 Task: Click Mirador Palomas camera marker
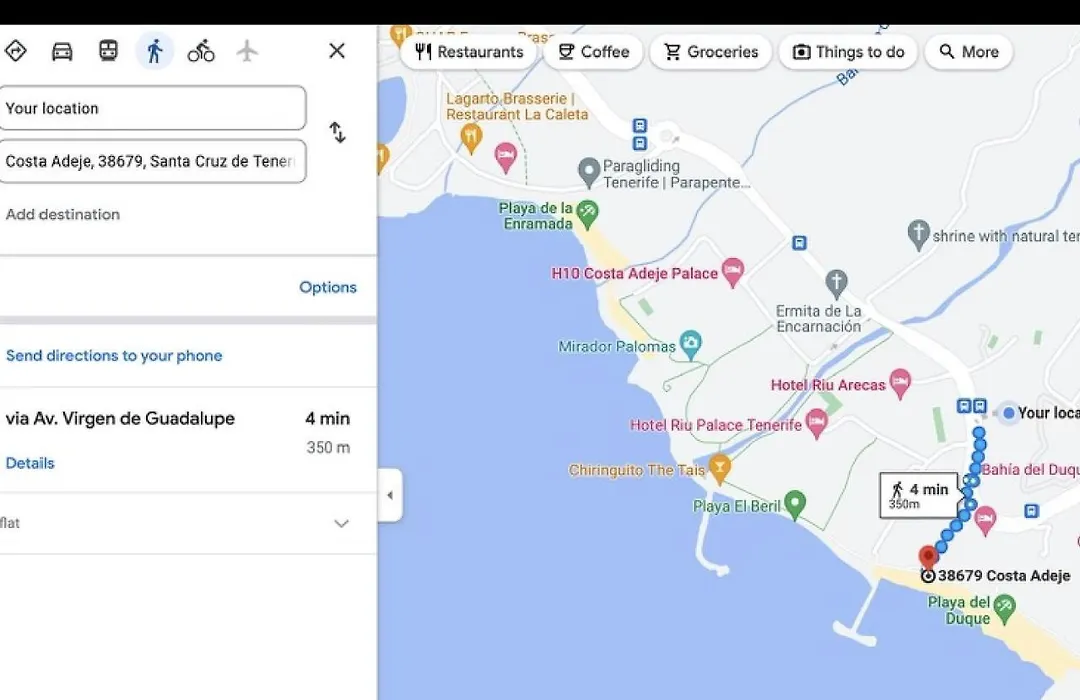tap(690, 344)
